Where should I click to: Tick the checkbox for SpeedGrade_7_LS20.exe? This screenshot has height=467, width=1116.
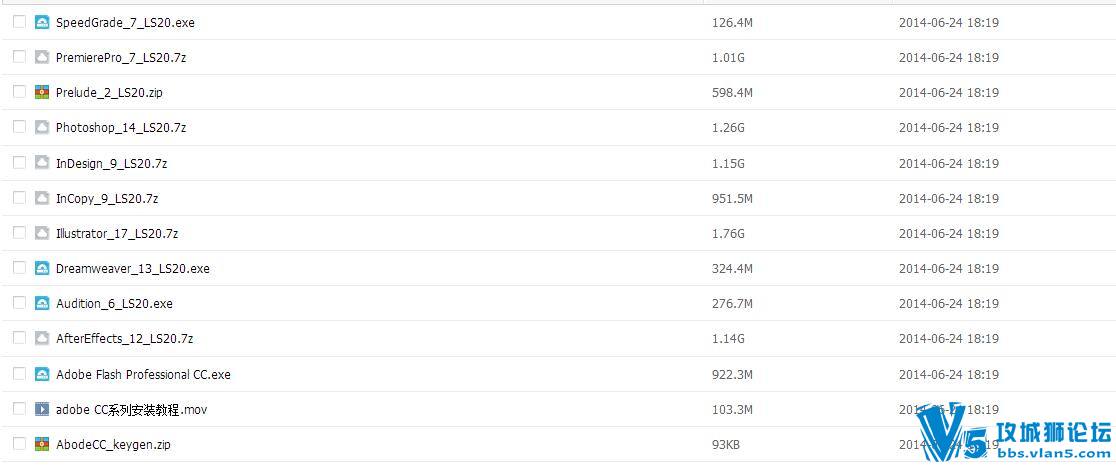pyautogui.click(x=19, y=22)
